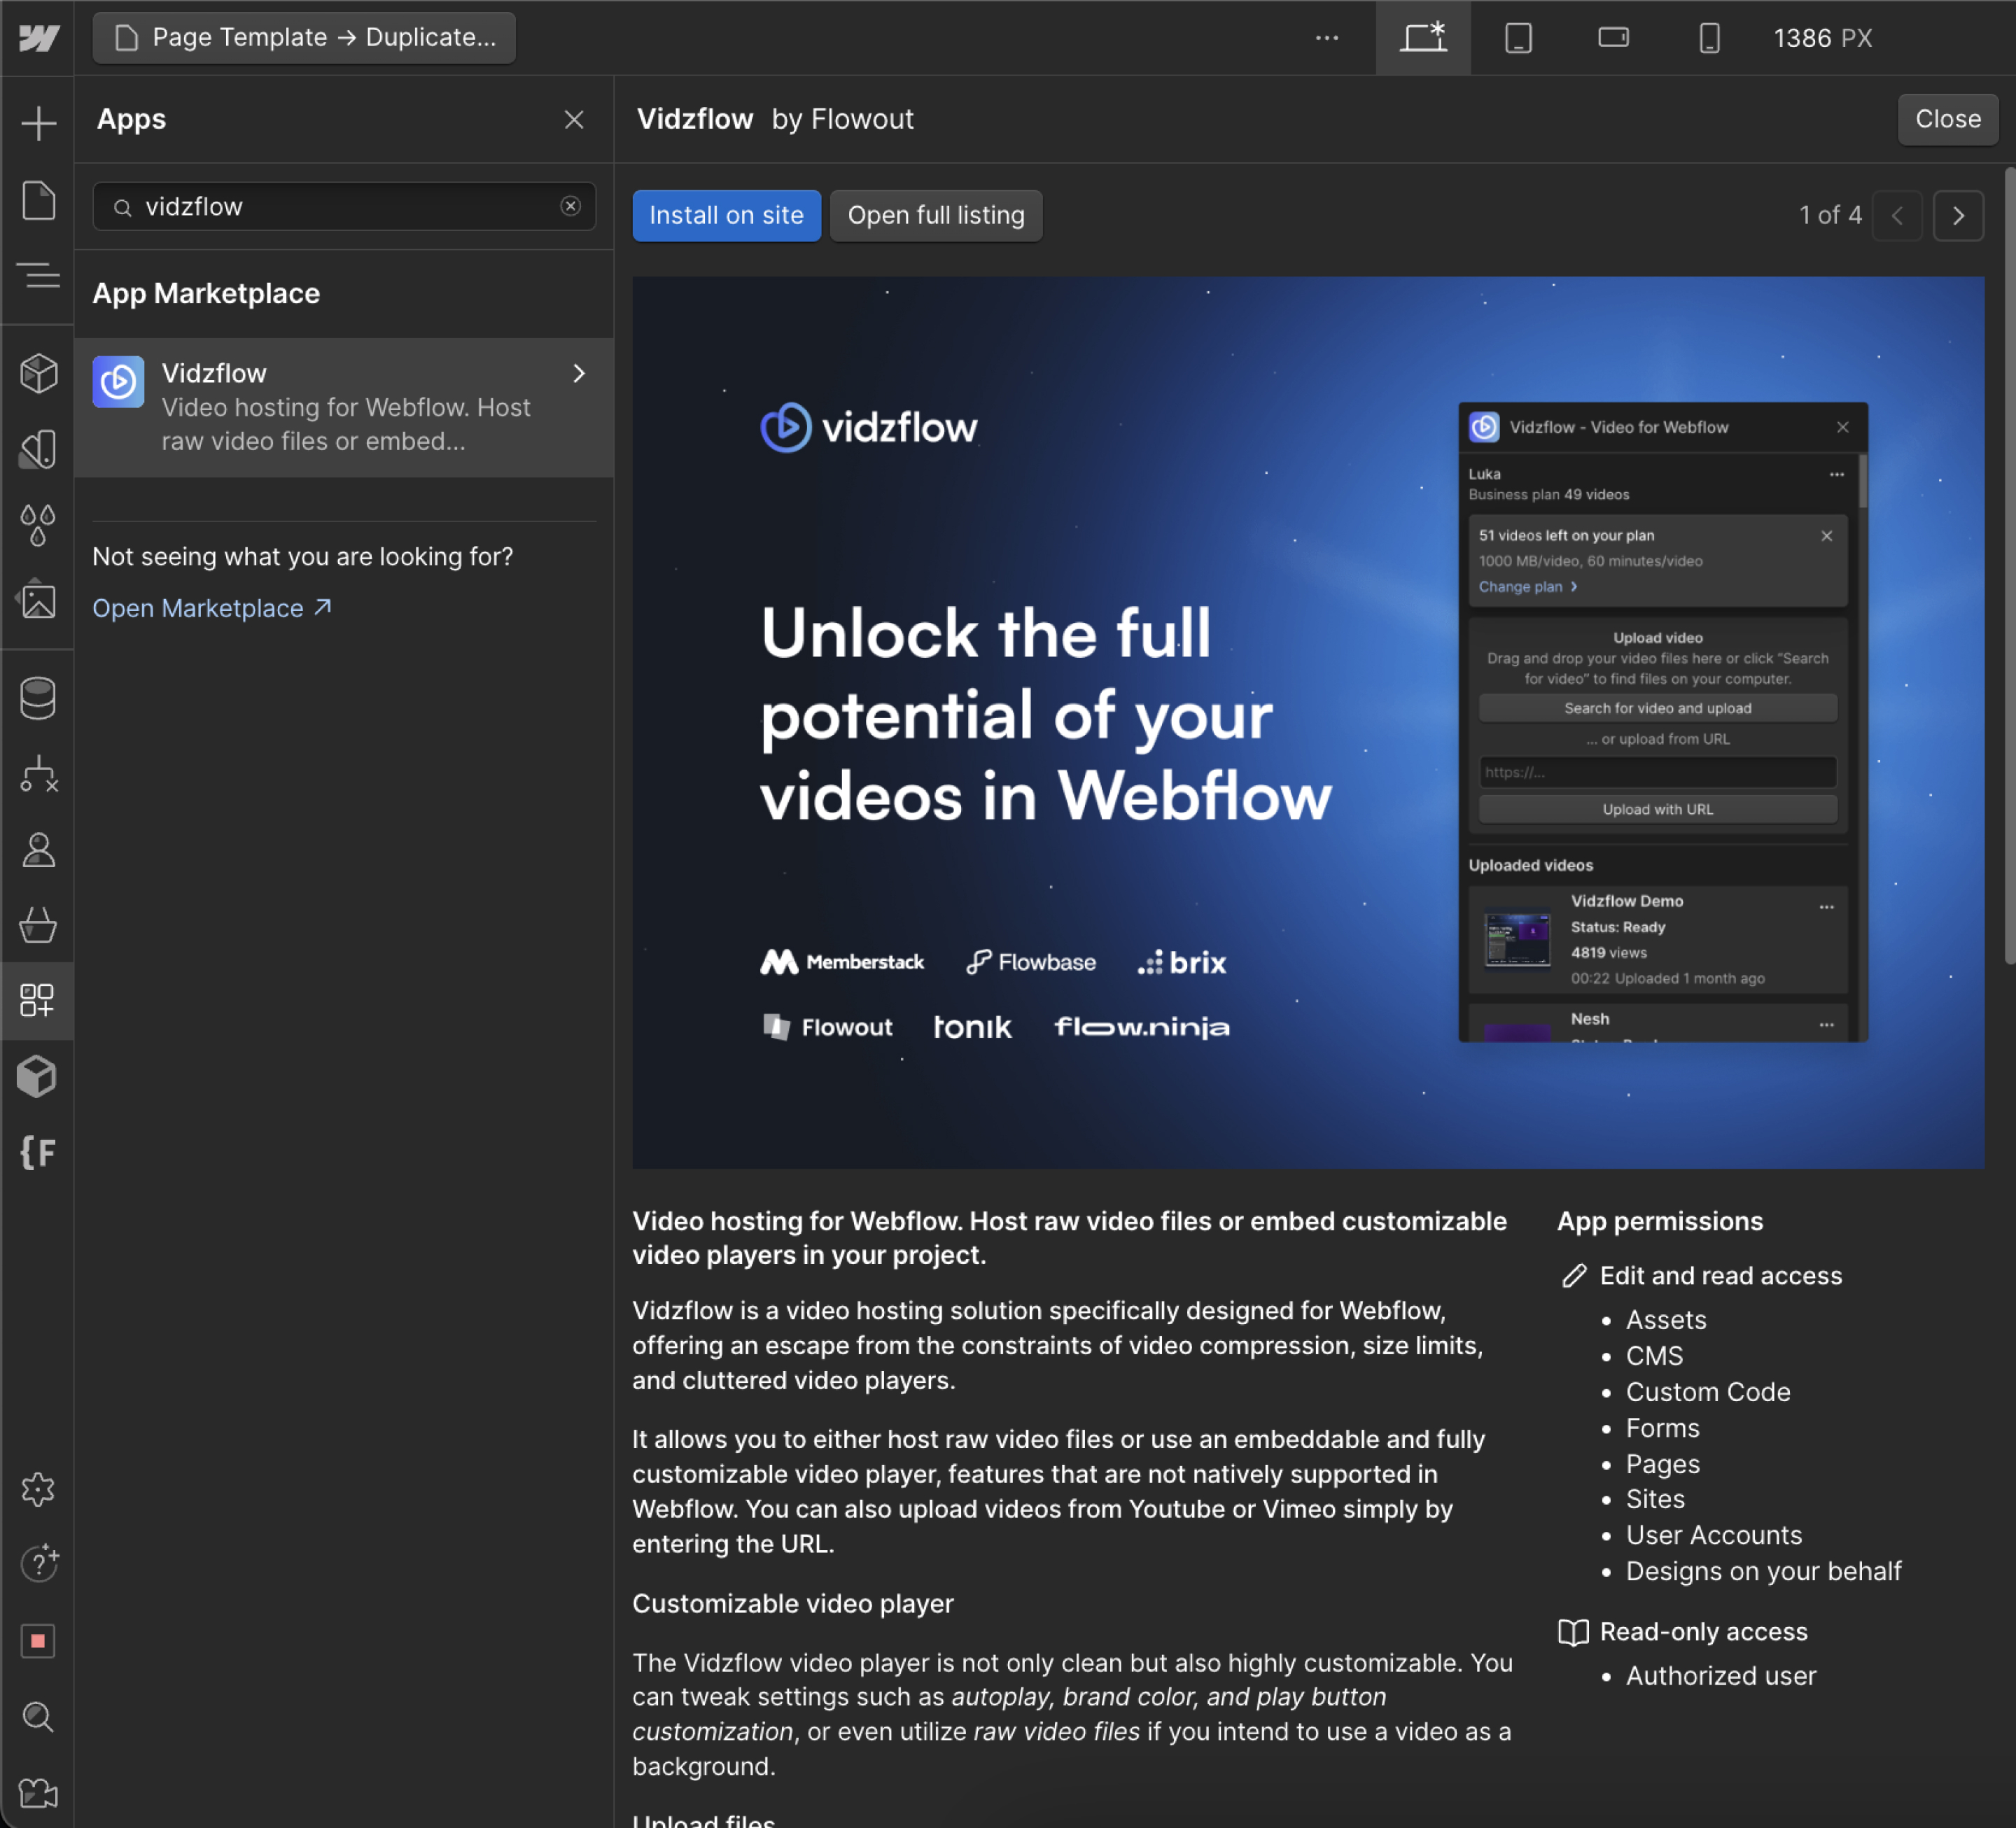This screenshot has width=2016, height=1828.
Task: Click the Vidzflow promo screenshot image
Action: click(1308, 722)
